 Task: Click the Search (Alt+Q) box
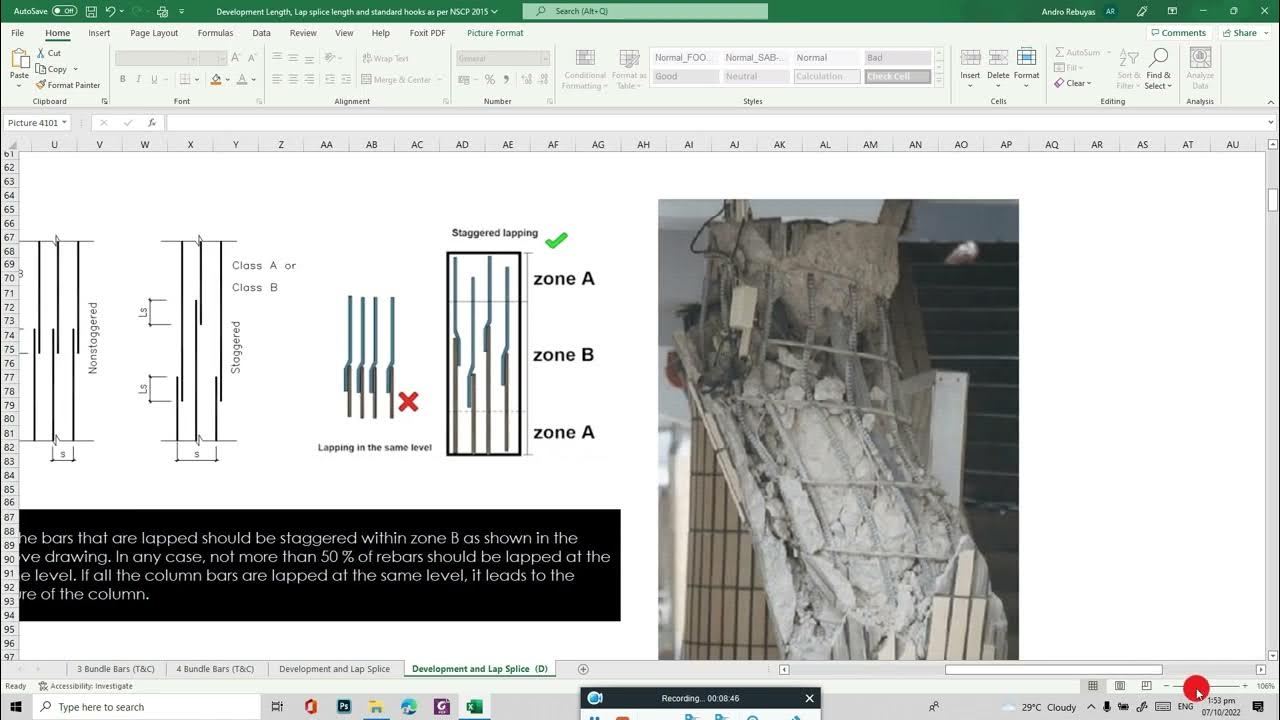(x=645, y=11)
